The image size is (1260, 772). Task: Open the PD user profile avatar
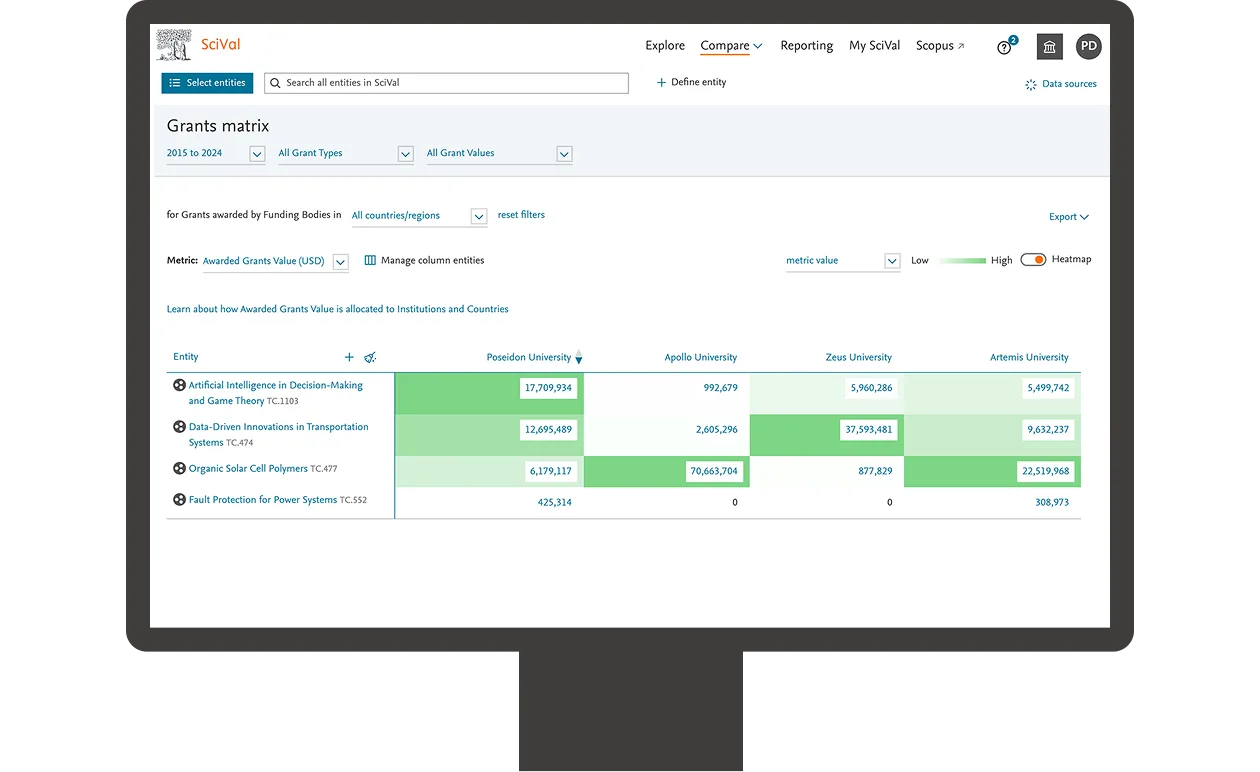tap(1088, 46)
